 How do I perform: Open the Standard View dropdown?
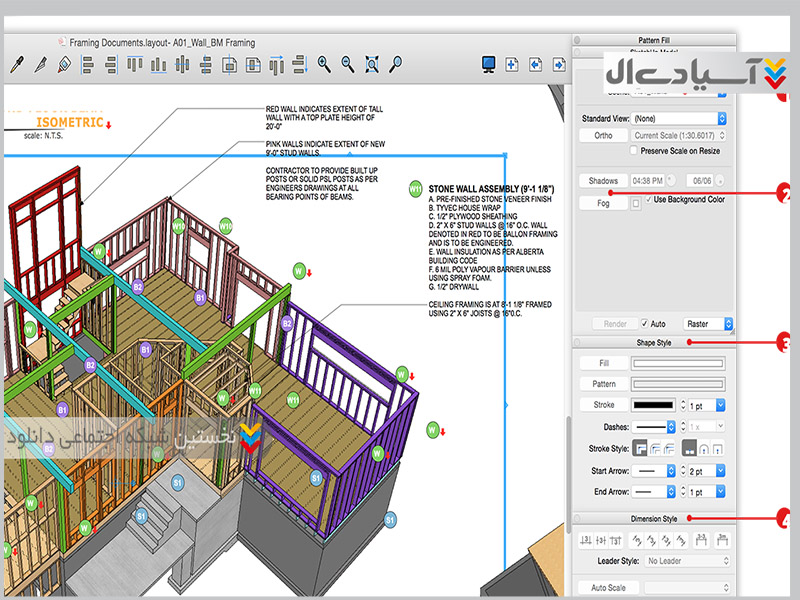(x=679, y=118)
